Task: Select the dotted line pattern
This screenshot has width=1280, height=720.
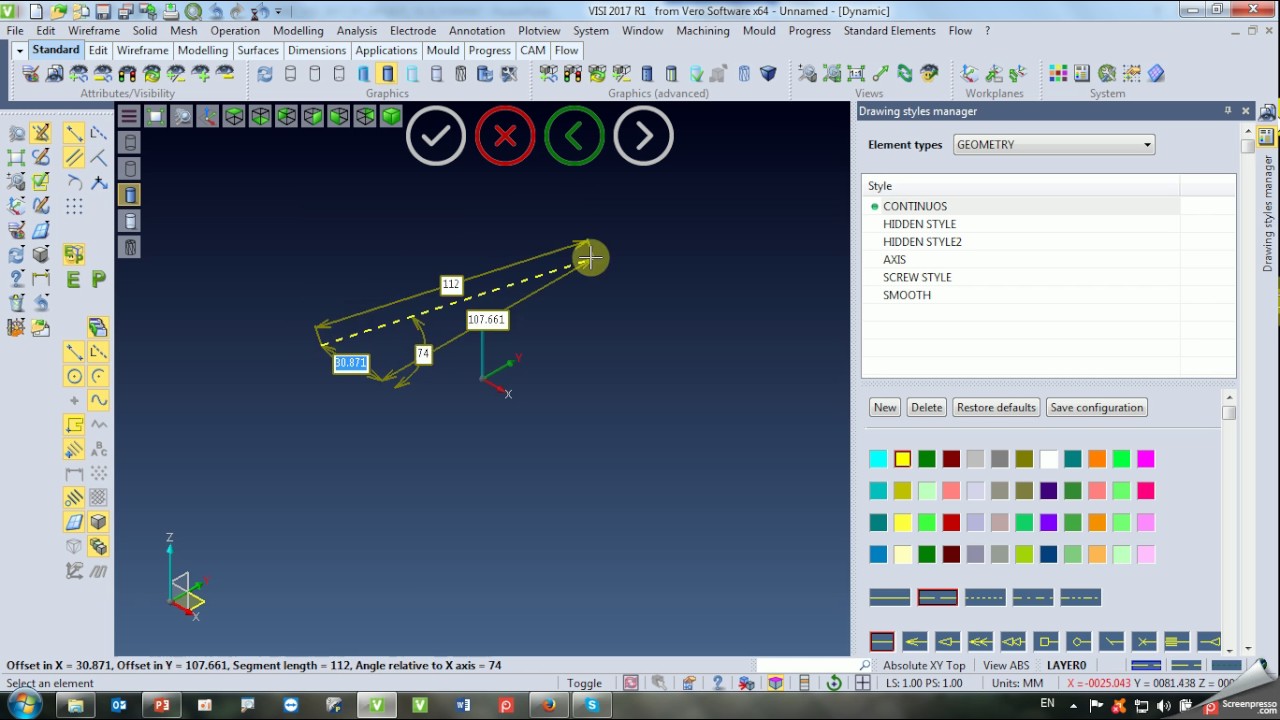Action: [985, 597]
